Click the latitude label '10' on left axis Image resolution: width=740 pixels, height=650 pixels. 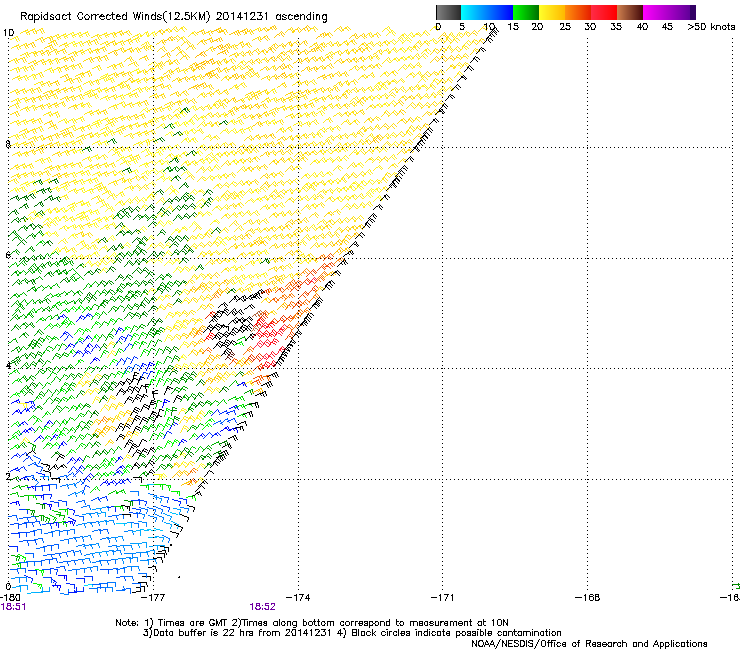[x=8, y=33]
